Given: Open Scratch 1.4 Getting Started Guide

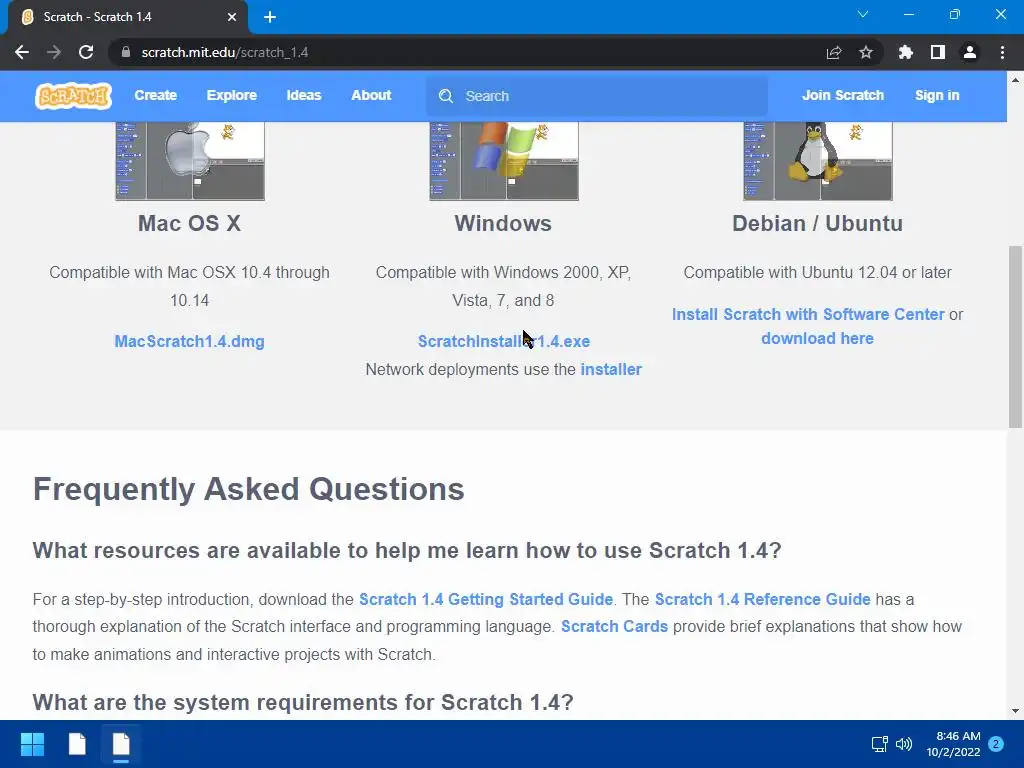Looking at the screenshot, I should [486, 600].
